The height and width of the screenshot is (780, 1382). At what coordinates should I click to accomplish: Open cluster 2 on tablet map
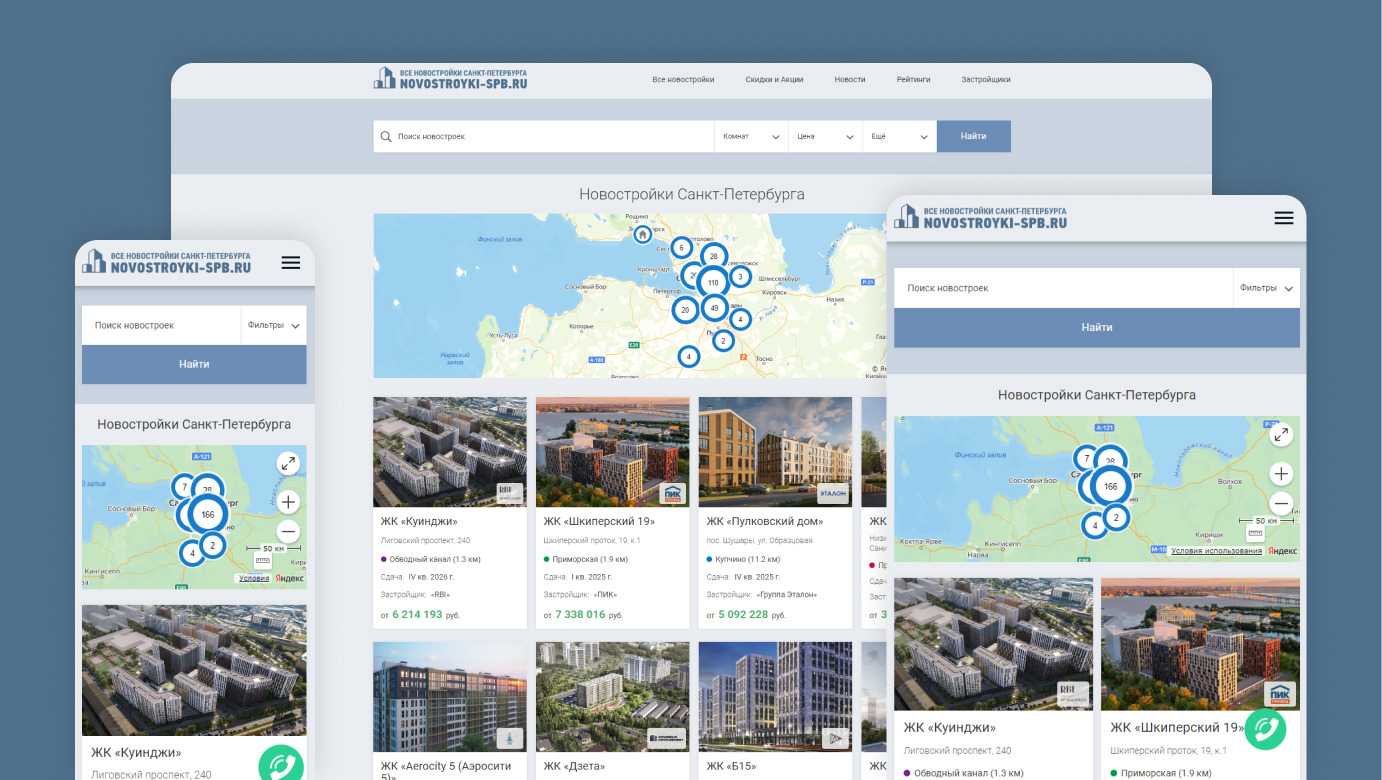point(1117,517)
